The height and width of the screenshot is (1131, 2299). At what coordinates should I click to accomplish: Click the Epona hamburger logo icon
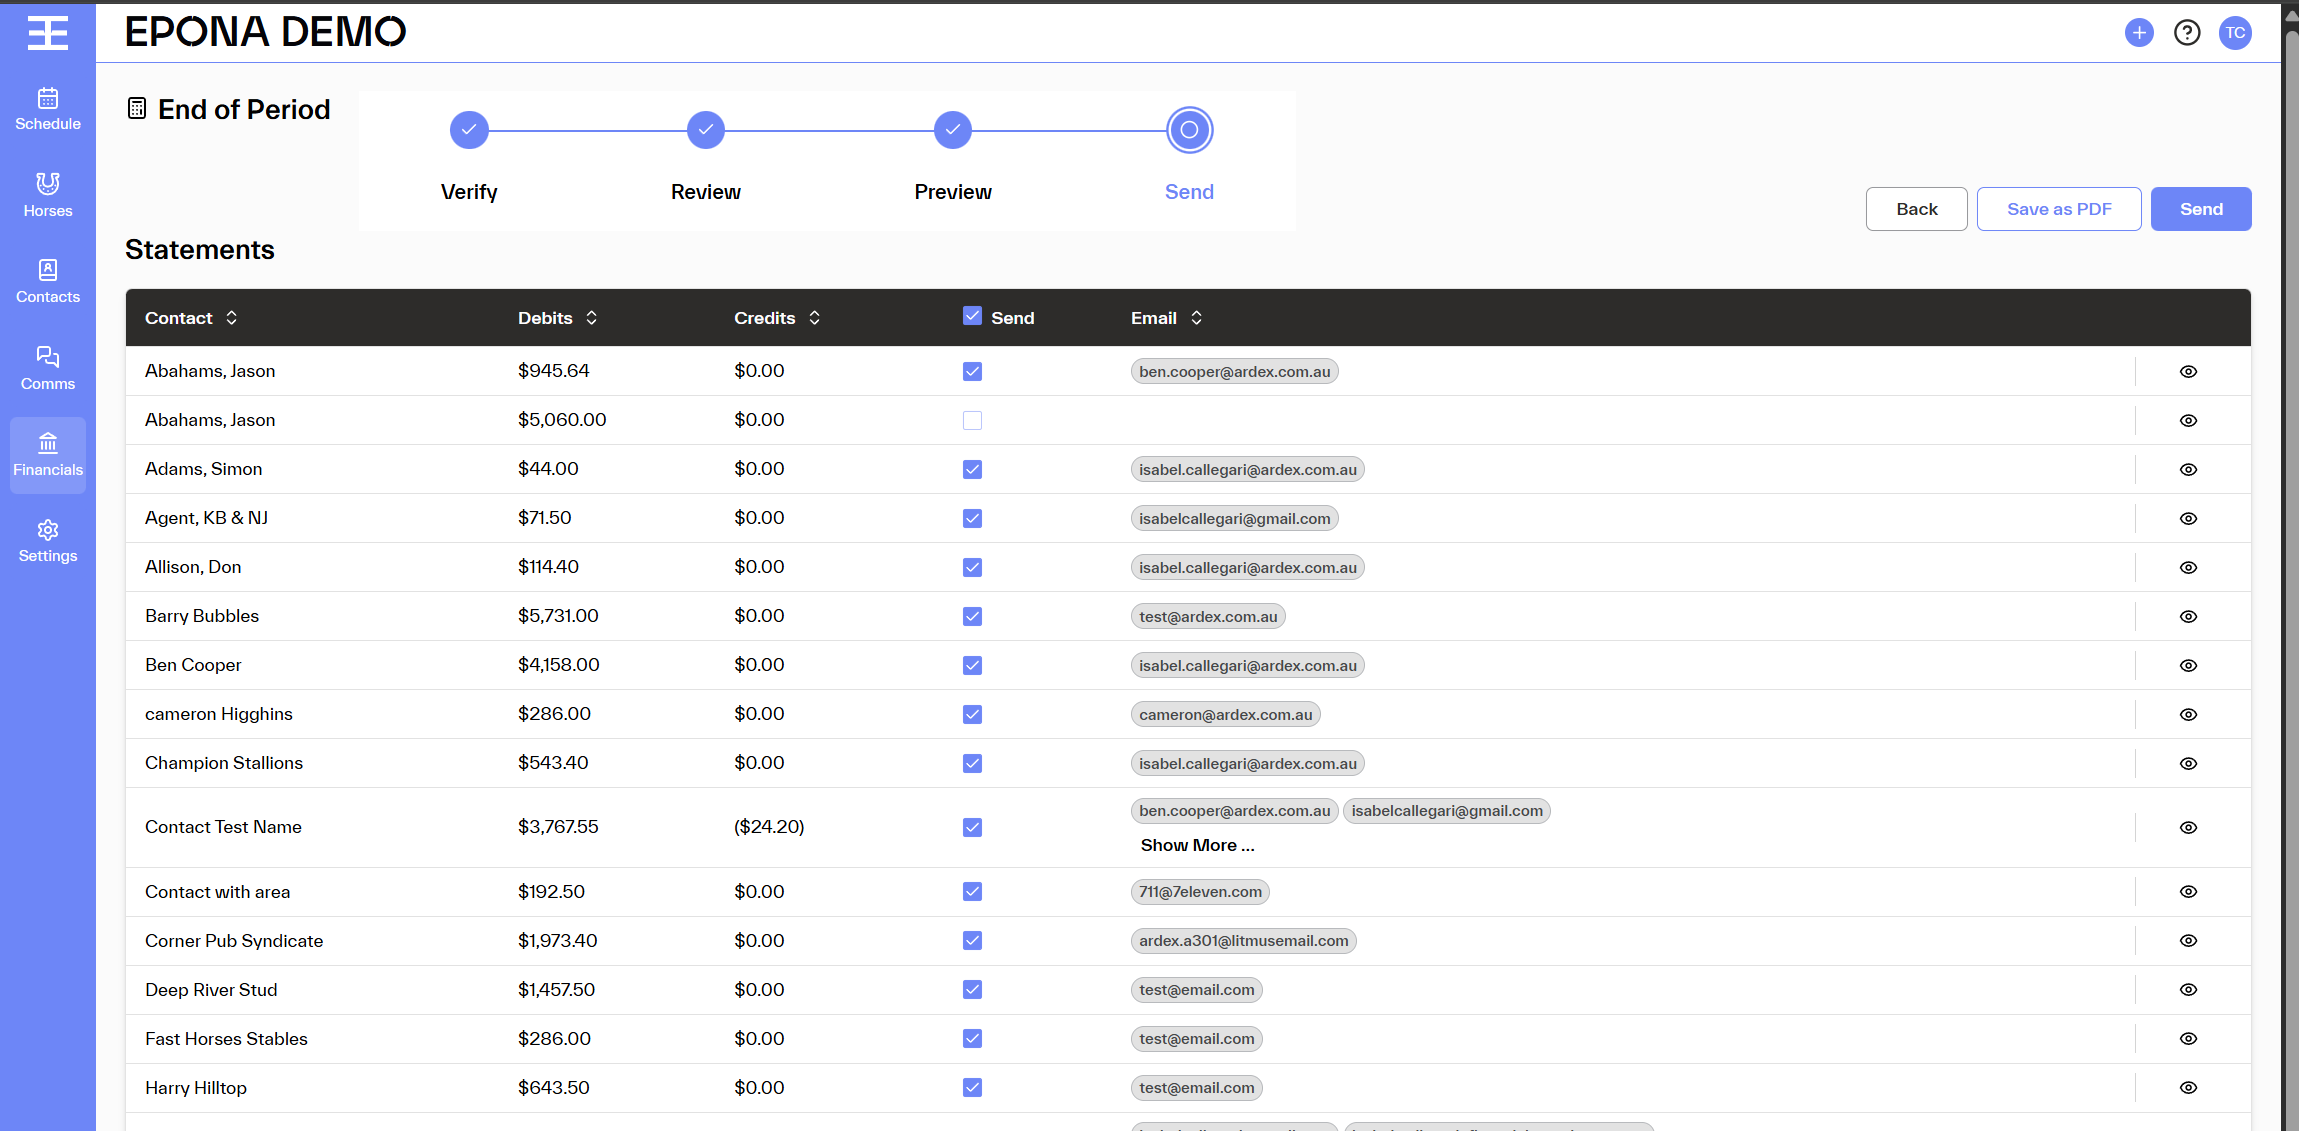(x=47, y=33)
